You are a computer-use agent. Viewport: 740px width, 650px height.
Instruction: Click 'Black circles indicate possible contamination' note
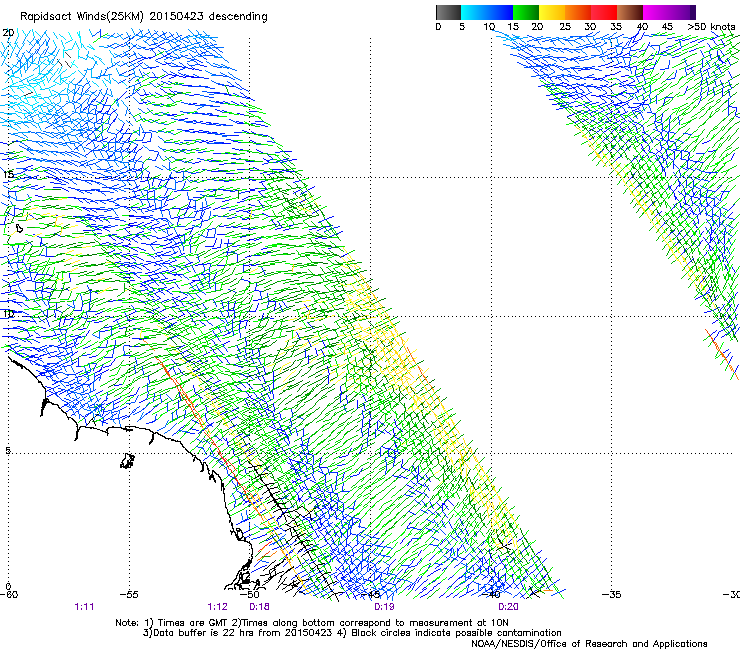click(456, 633)
